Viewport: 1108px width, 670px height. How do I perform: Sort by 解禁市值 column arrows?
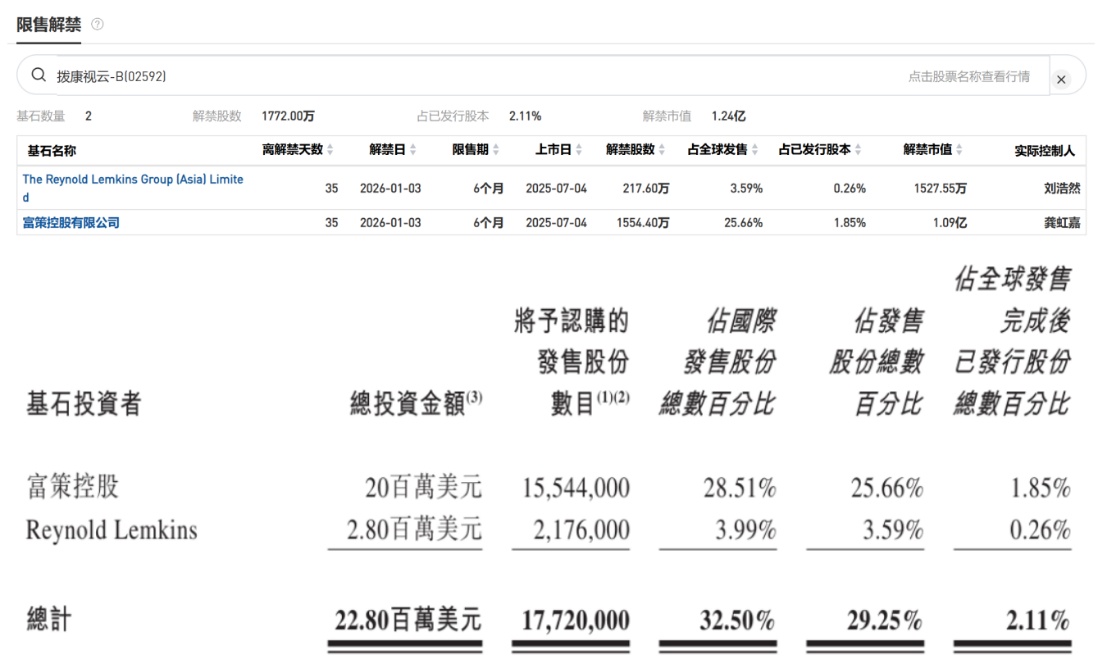[959, 150]
